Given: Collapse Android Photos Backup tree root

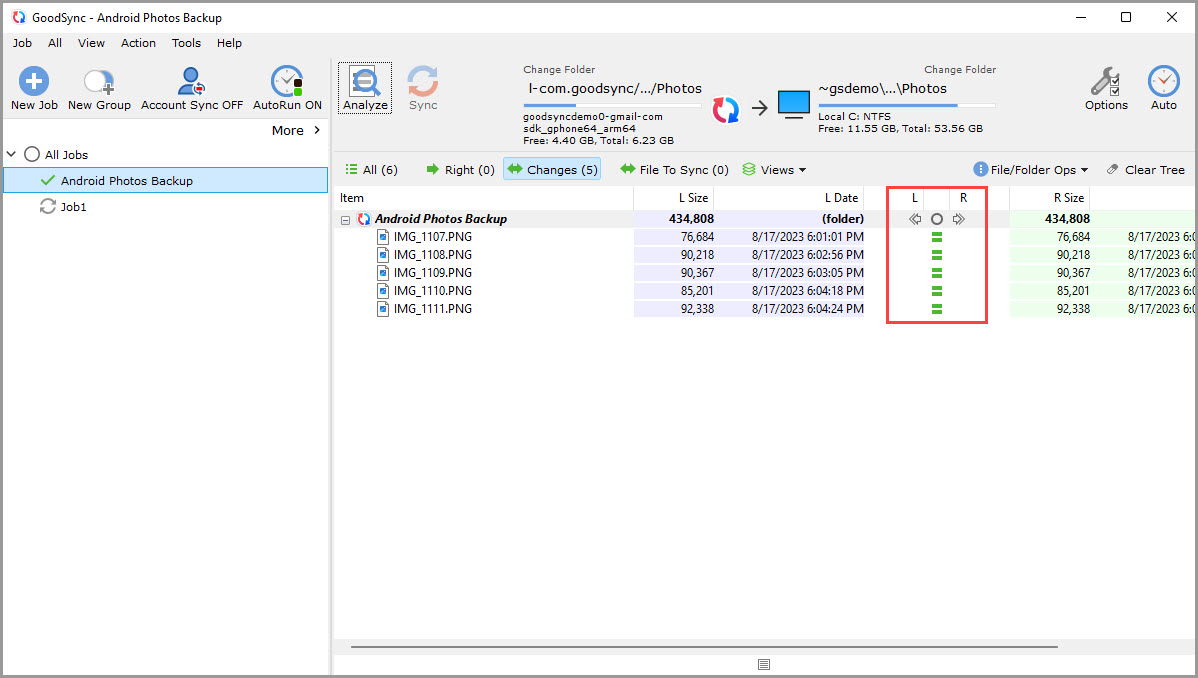Looking at the screenshot, I should (x=345, y=219).
